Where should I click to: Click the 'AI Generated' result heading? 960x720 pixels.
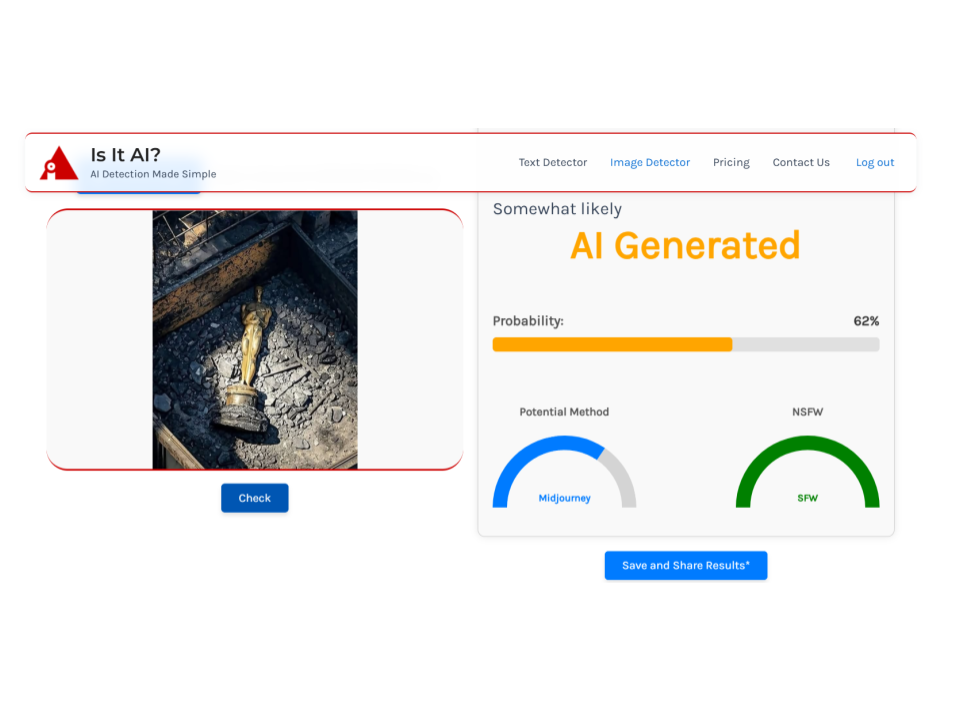(685, 246)
